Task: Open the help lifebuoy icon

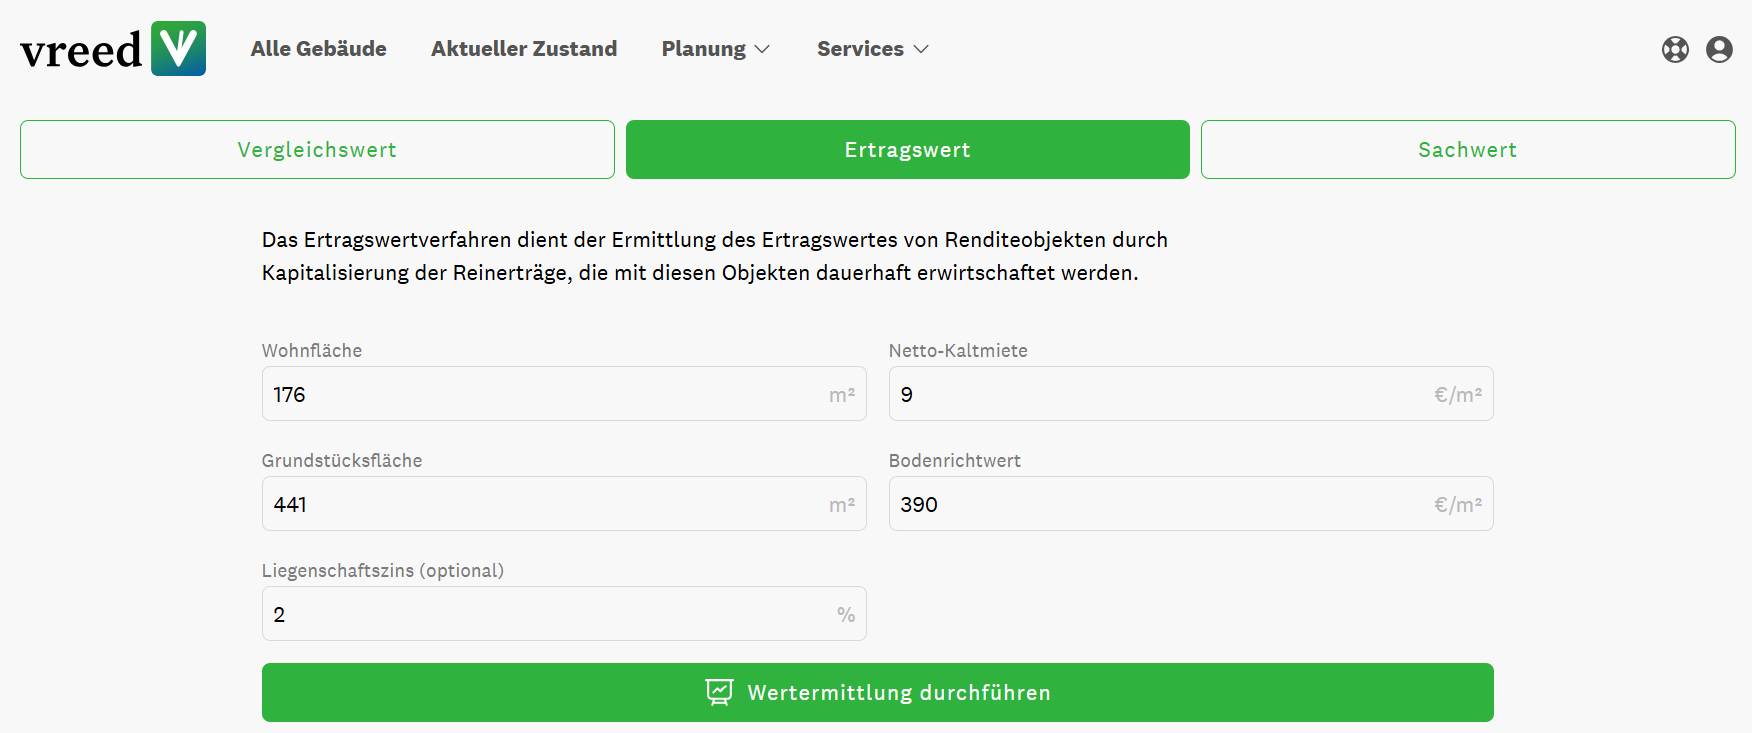Action: click(x=1675, y=49)
